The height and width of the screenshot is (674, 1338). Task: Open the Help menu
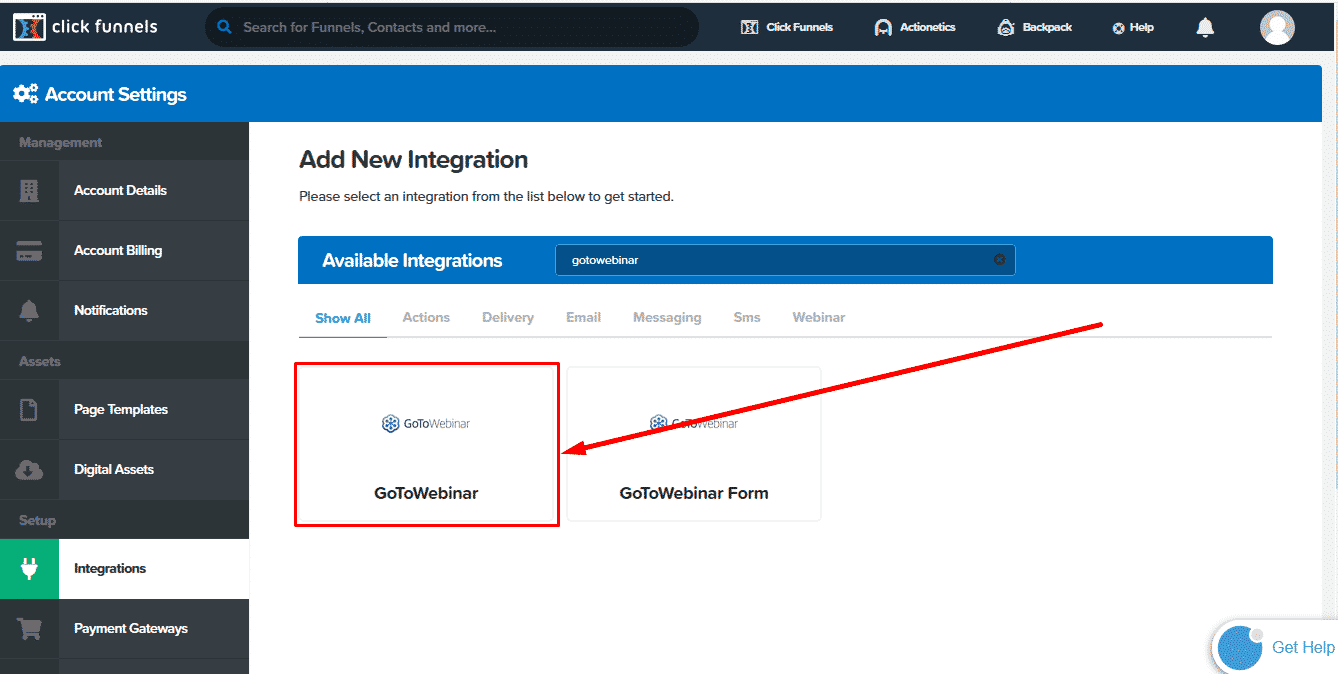pyautogui.click(x=1133, y=28)
